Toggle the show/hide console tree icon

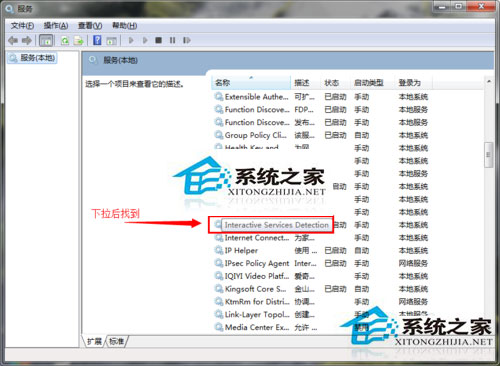tap(46, 41)
